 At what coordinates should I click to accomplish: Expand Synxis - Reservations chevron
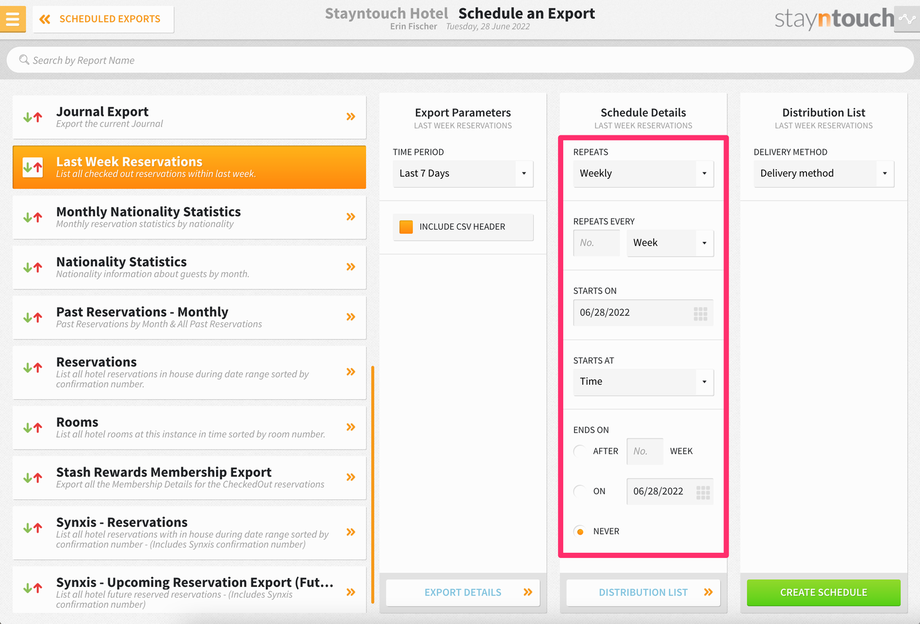[351, 532]
